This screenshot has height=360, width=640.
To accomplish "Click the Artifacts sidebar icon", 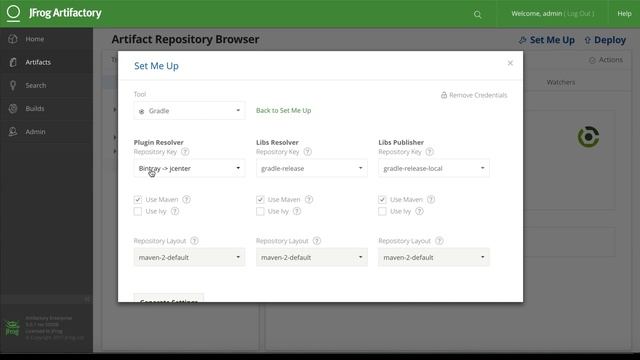I will pos(13,62).
